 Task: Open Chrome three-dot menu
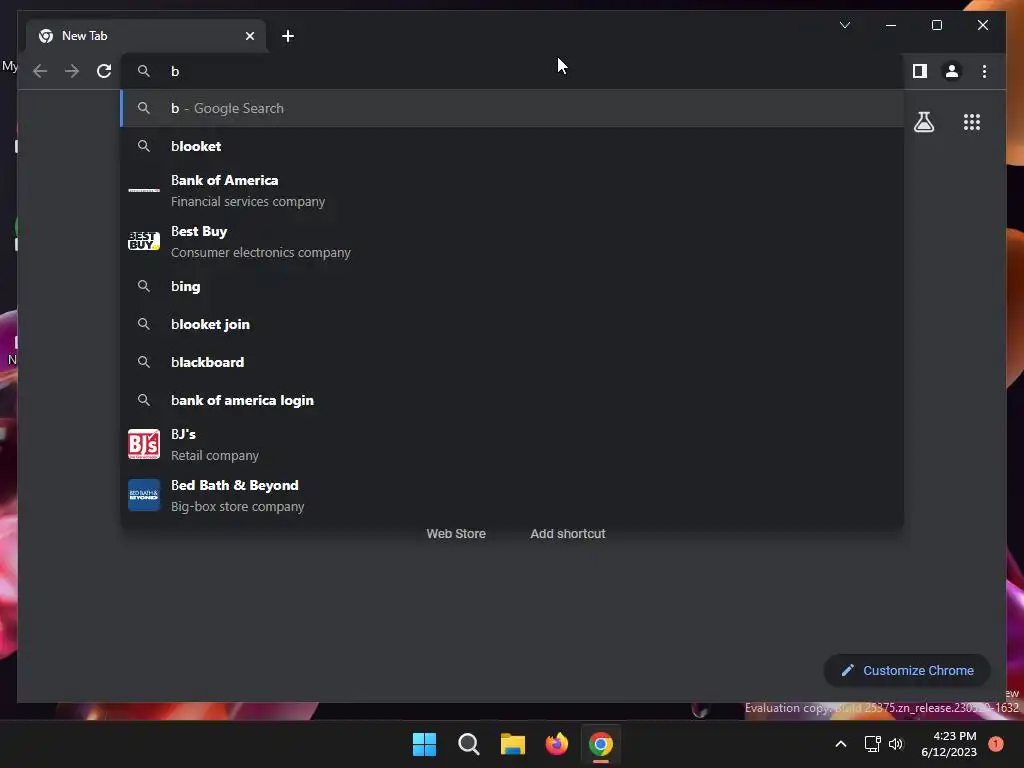(x=984, y=71)
